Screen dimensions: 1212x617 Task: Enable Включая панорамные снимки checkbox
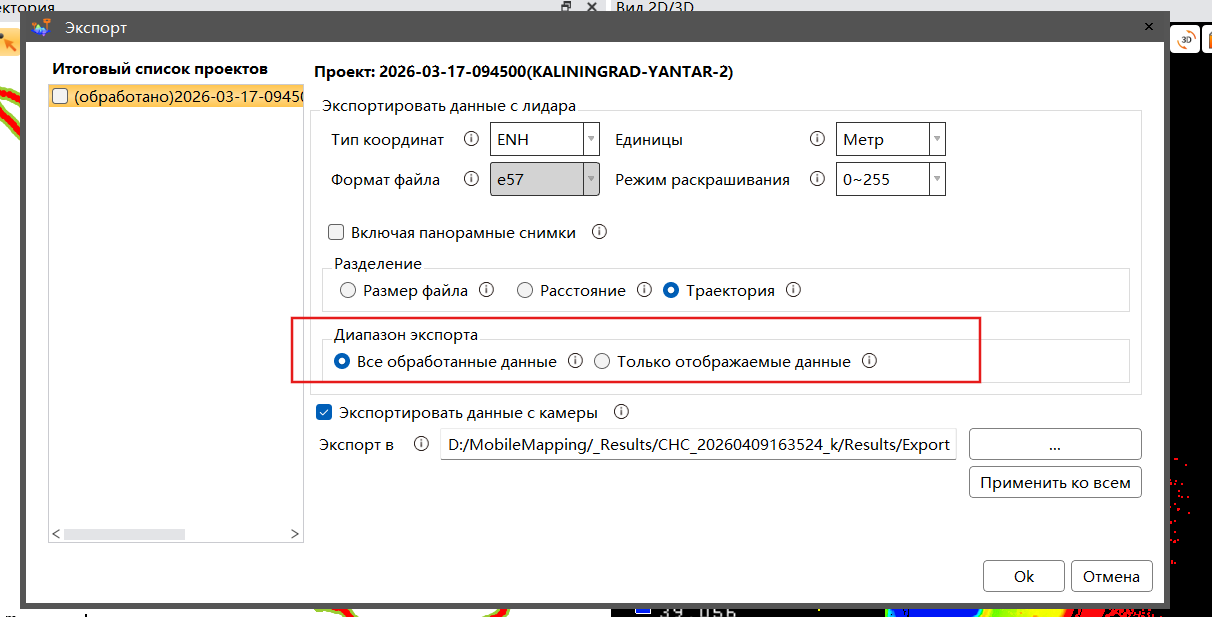[336, 232]
